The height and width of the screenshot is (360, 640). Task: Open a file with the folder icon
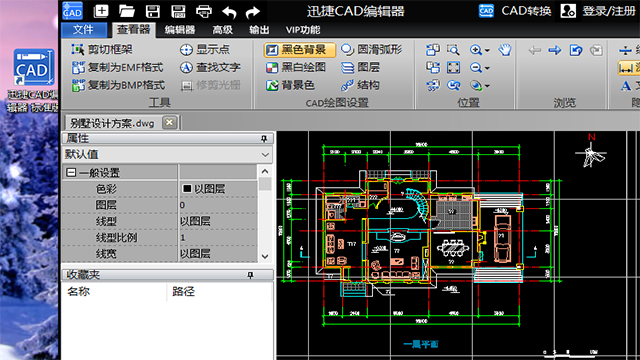tap(127, 11)
